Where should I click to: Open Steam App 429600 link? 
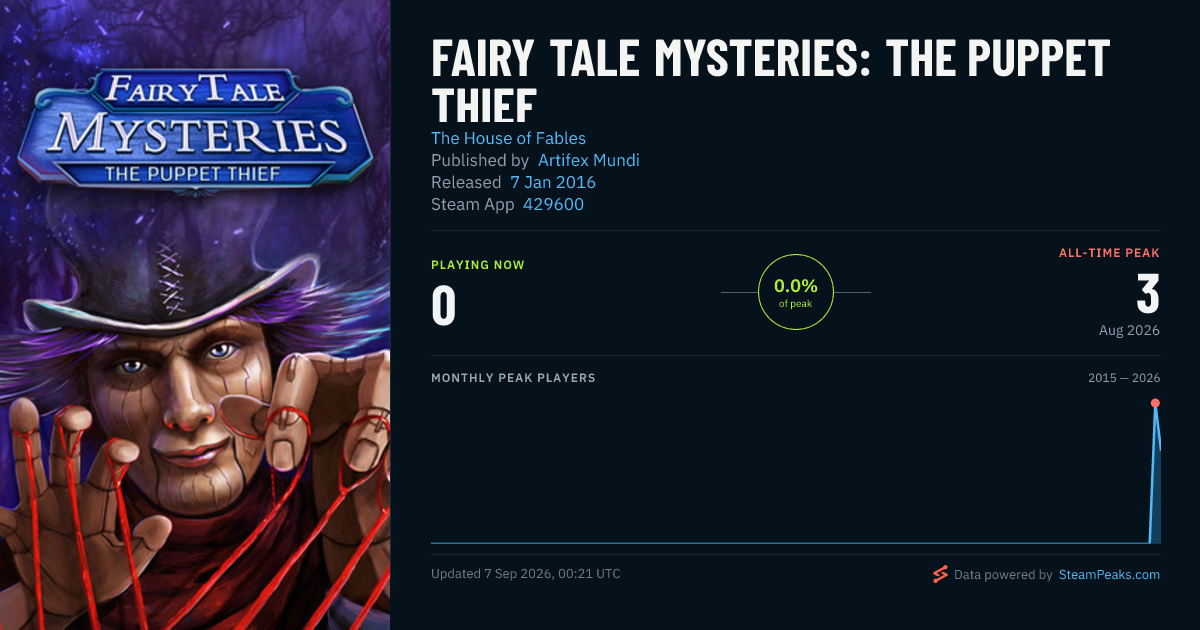tap(553, 204)
